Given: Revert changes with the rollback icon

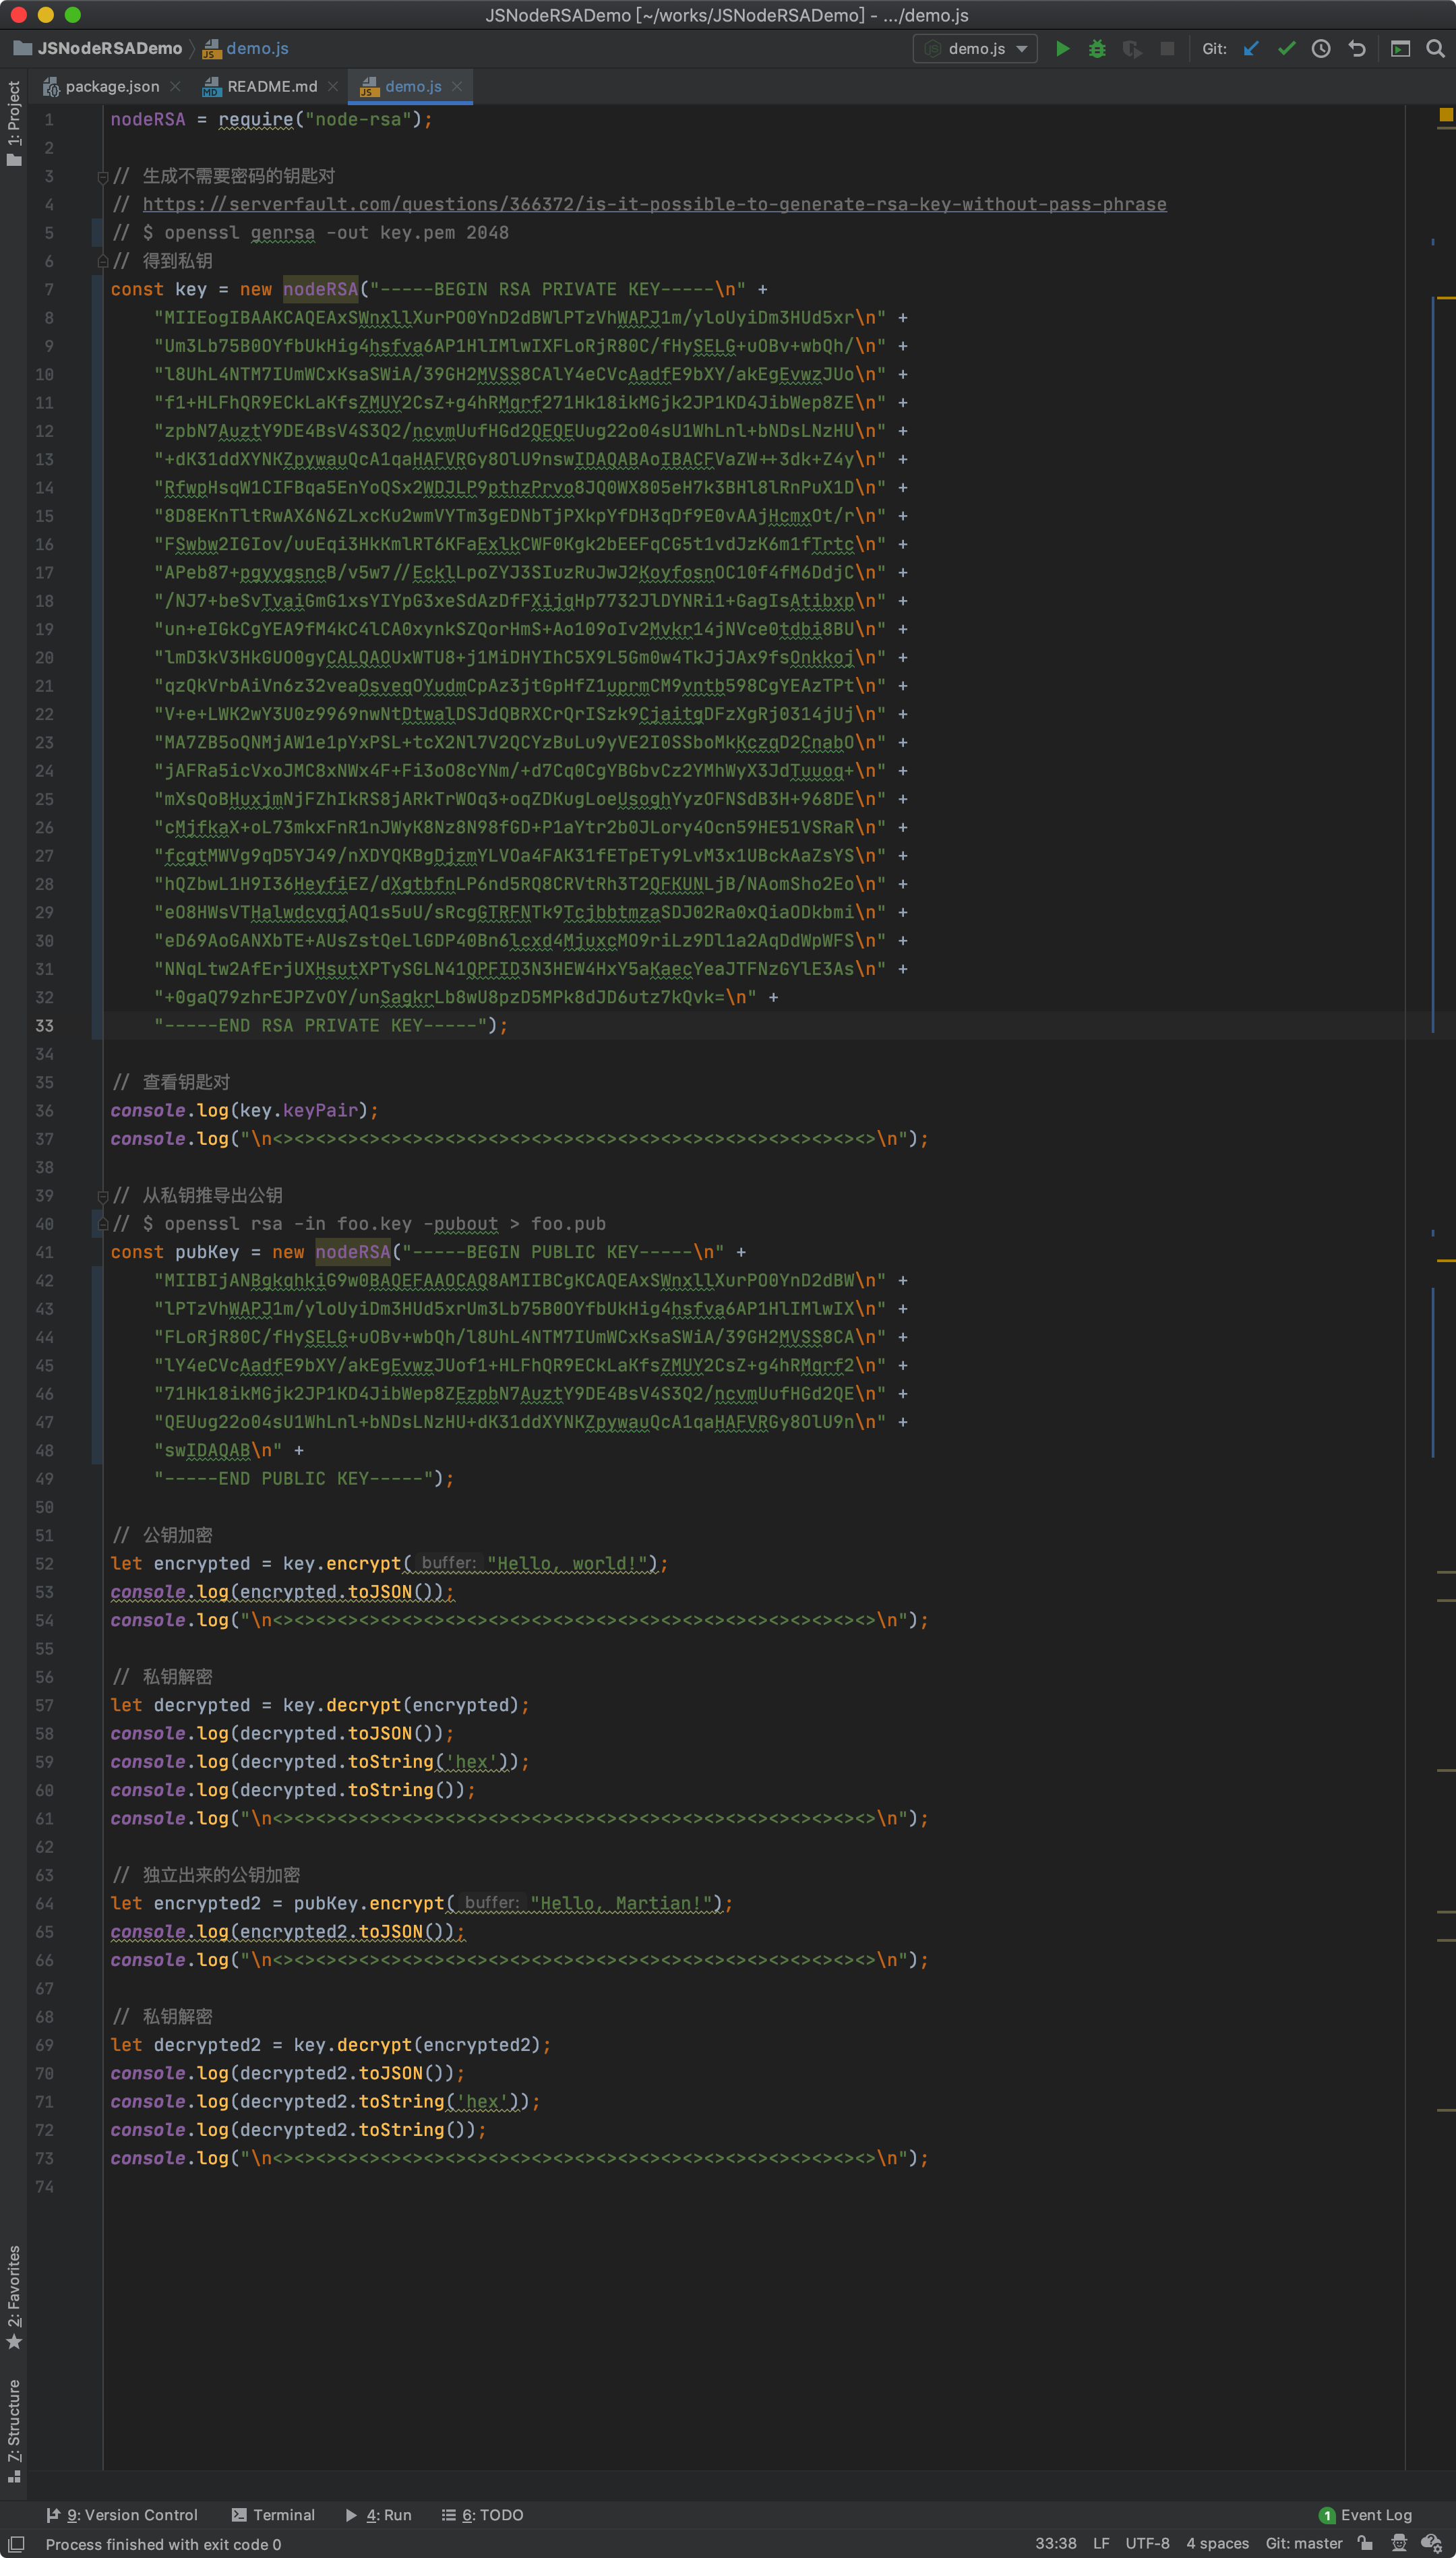Looking at the screenshot, I should pyautogui.click(x=1357, y=48).
